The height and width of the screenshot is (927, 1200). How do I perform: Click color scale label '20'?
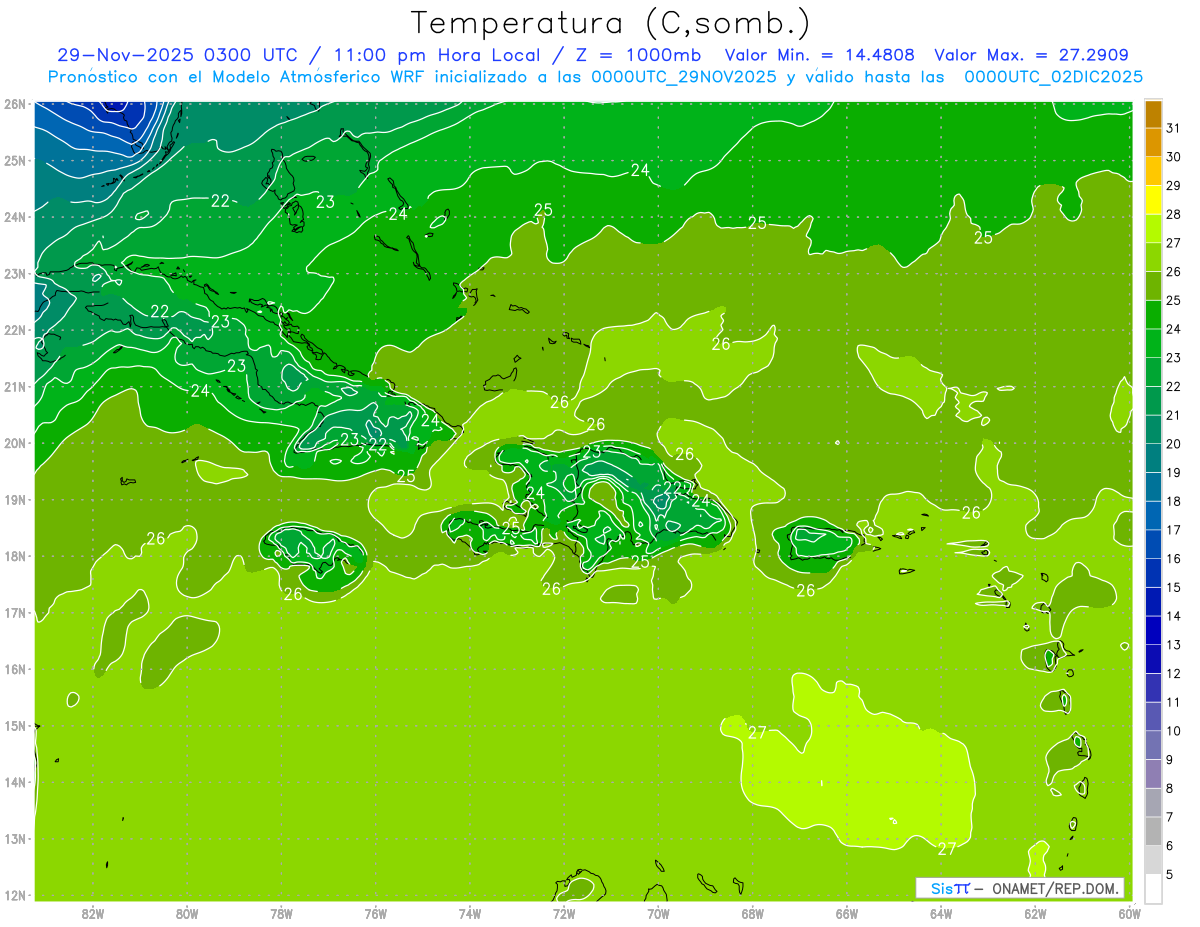[x=1173, y=444]
